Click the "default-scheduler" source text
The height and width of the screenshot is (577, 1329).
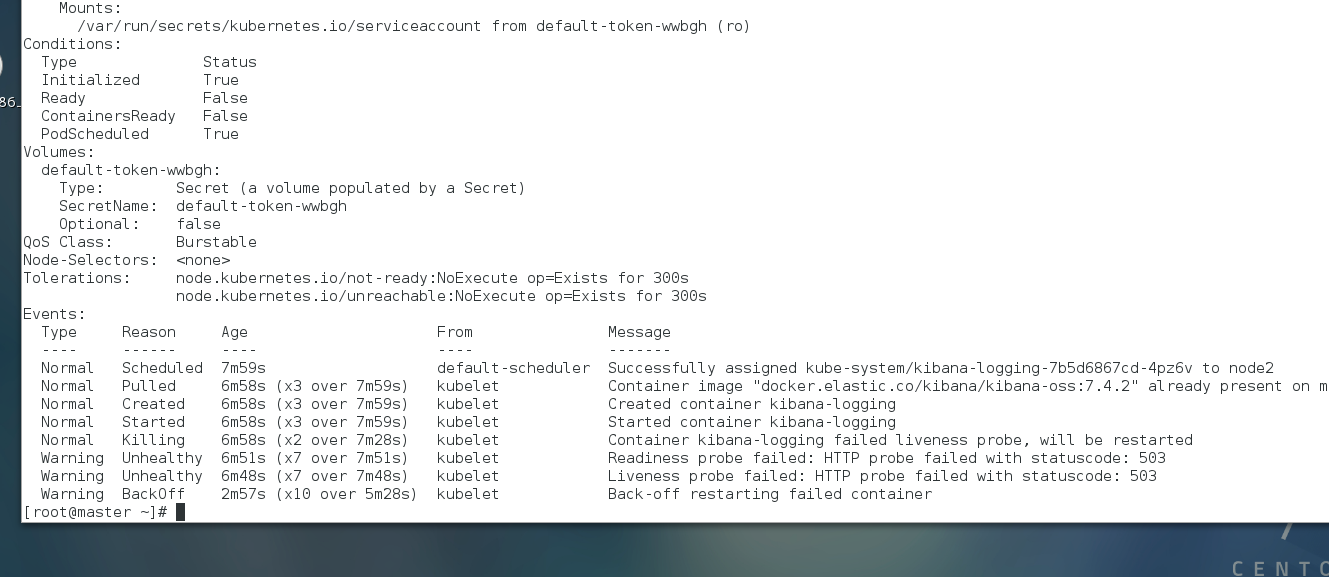[x=513, y=368]
